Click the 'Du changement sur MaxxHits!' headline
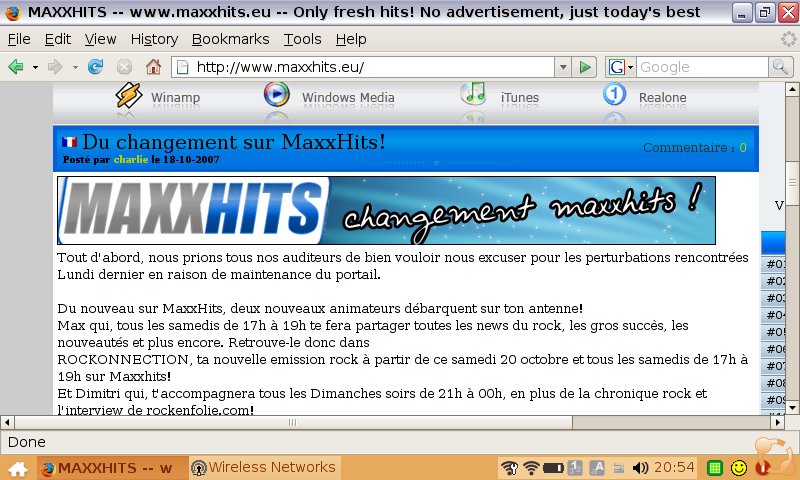The width and height of the screenshot is (800, 480). point(234,142)
